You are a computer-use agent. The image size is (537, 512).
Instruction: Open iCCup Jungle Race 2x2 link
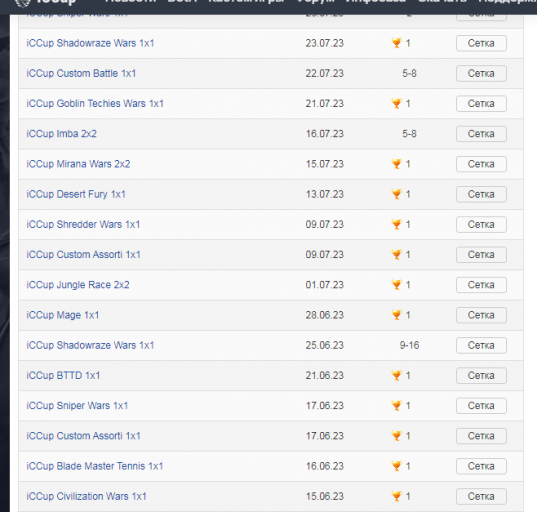(78, 285)
